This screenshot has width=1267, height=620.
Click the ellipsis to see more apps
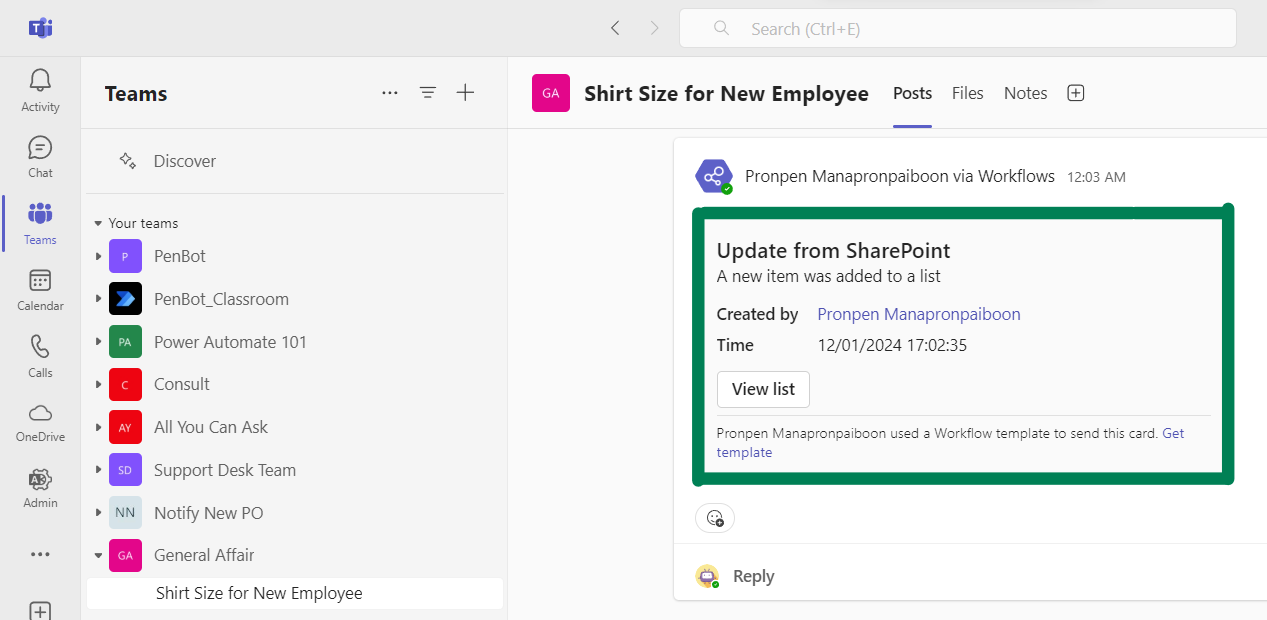point(39,554)
